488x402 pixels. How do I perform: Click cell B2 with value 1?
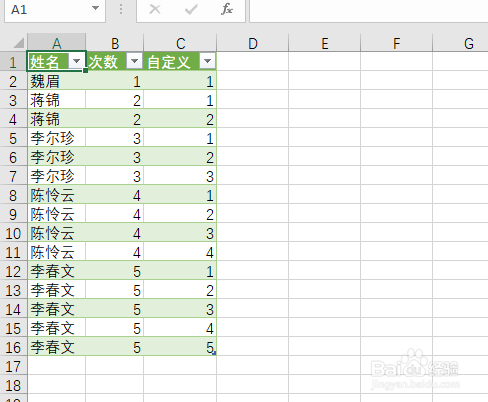(x=115, y=81)
